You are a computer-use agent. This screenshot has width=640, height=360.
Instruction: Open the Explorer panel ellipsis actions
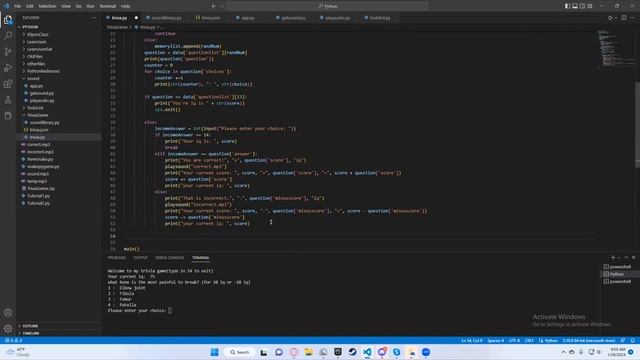(x=93, y=18)
